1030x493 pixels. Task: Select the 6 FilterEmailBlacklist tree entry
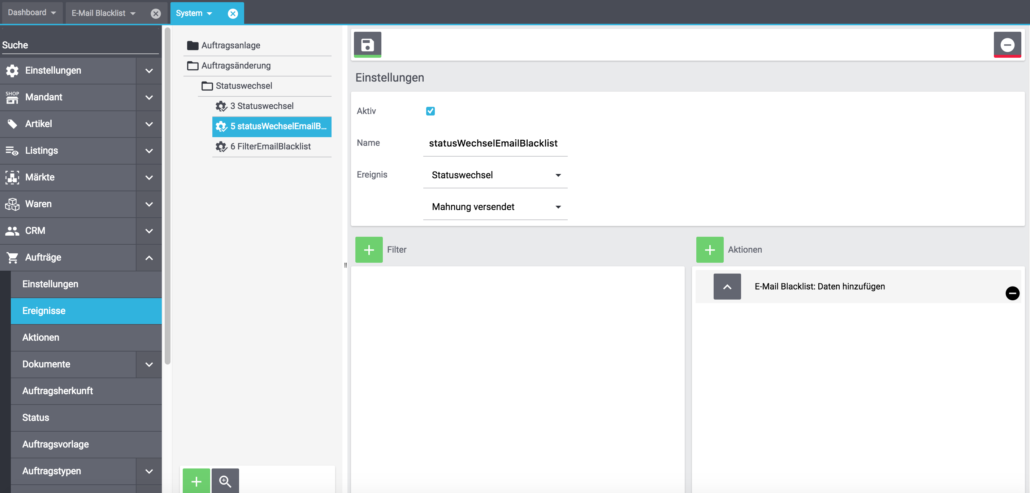click(x=272, y=146)
